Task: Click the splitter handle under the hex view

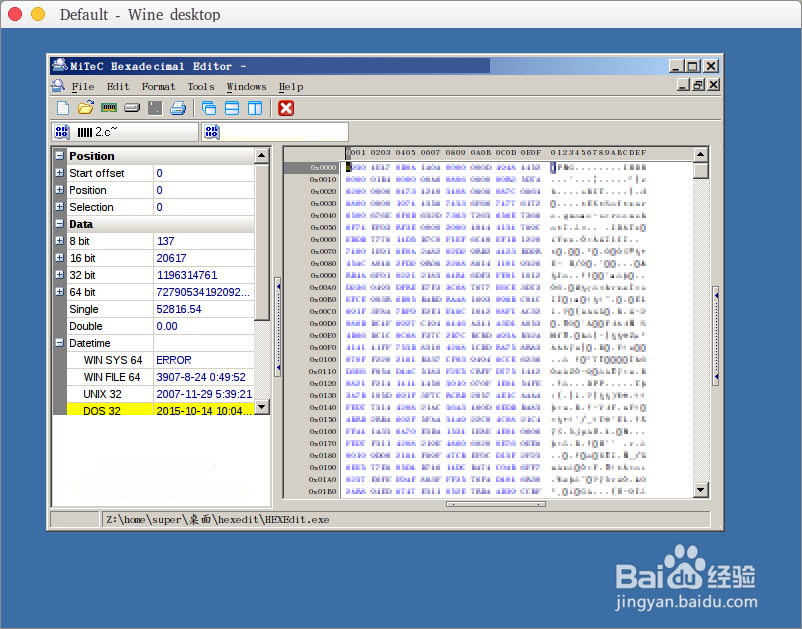Action: tap(496, 504)
